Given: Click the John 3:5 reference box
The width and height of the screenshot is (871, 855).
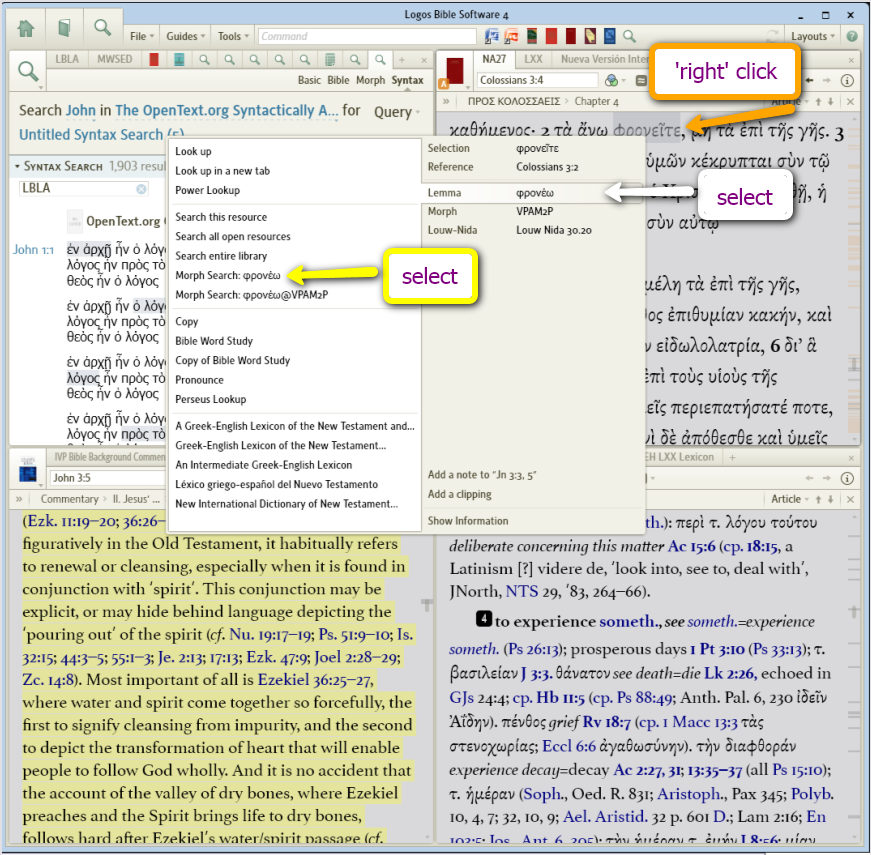Looking at the screenshot, I should point(107,478).
